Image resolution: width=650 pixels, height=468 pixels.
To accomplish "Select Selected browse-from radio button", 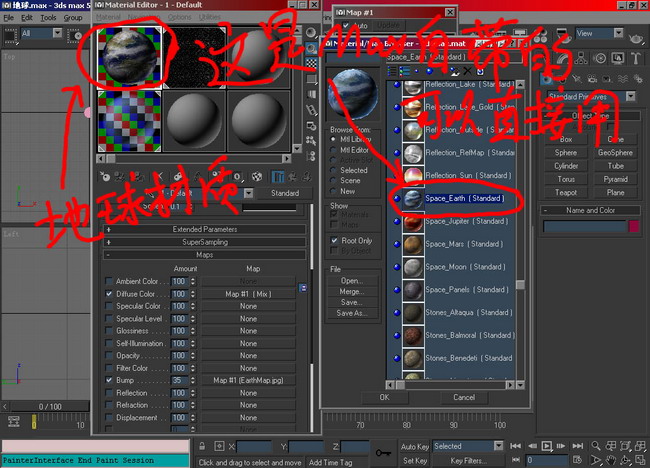I will click(333, 170).
